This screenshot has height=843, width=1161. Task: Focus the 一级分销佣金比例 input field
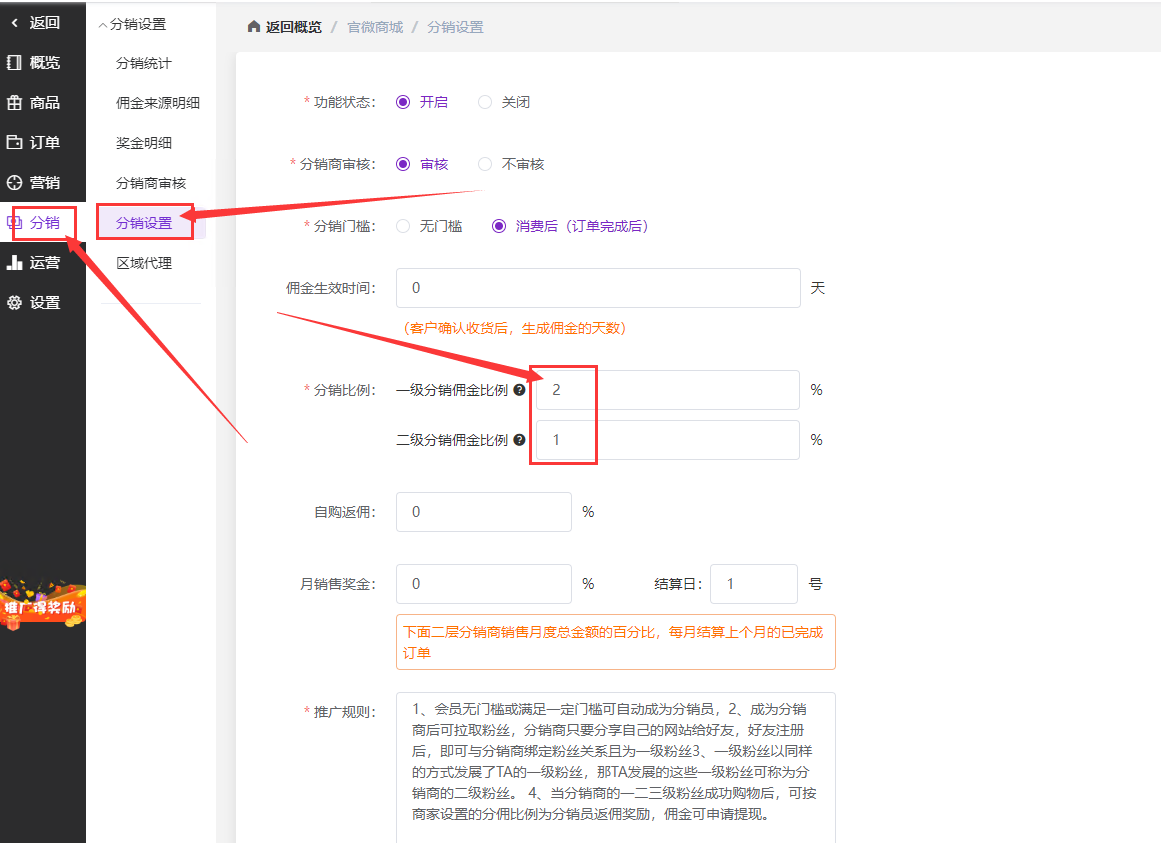tap(668, 390)
